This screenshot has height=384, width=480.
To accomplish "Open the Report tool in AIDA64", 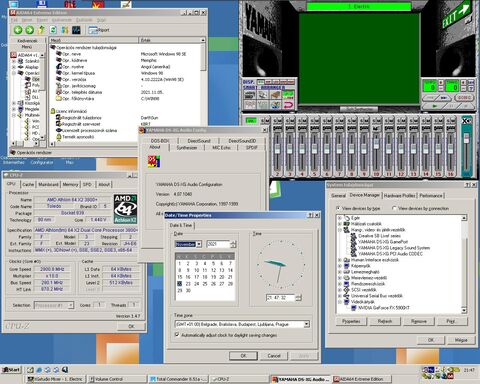I will point(99,30).
